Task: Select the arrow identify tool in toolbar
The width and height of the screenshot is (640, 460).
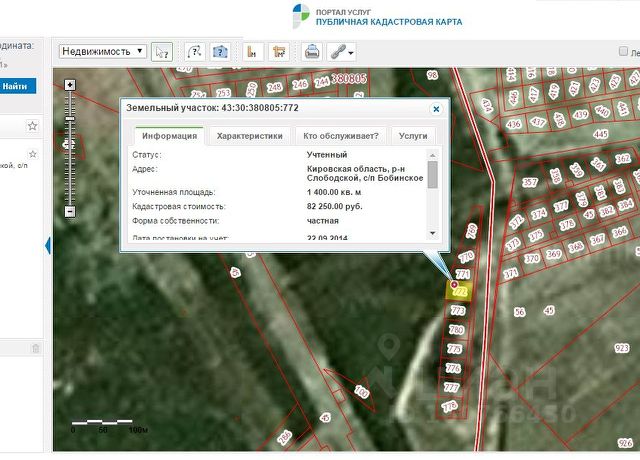Action: pyautogui.click(x=162, y=51)
